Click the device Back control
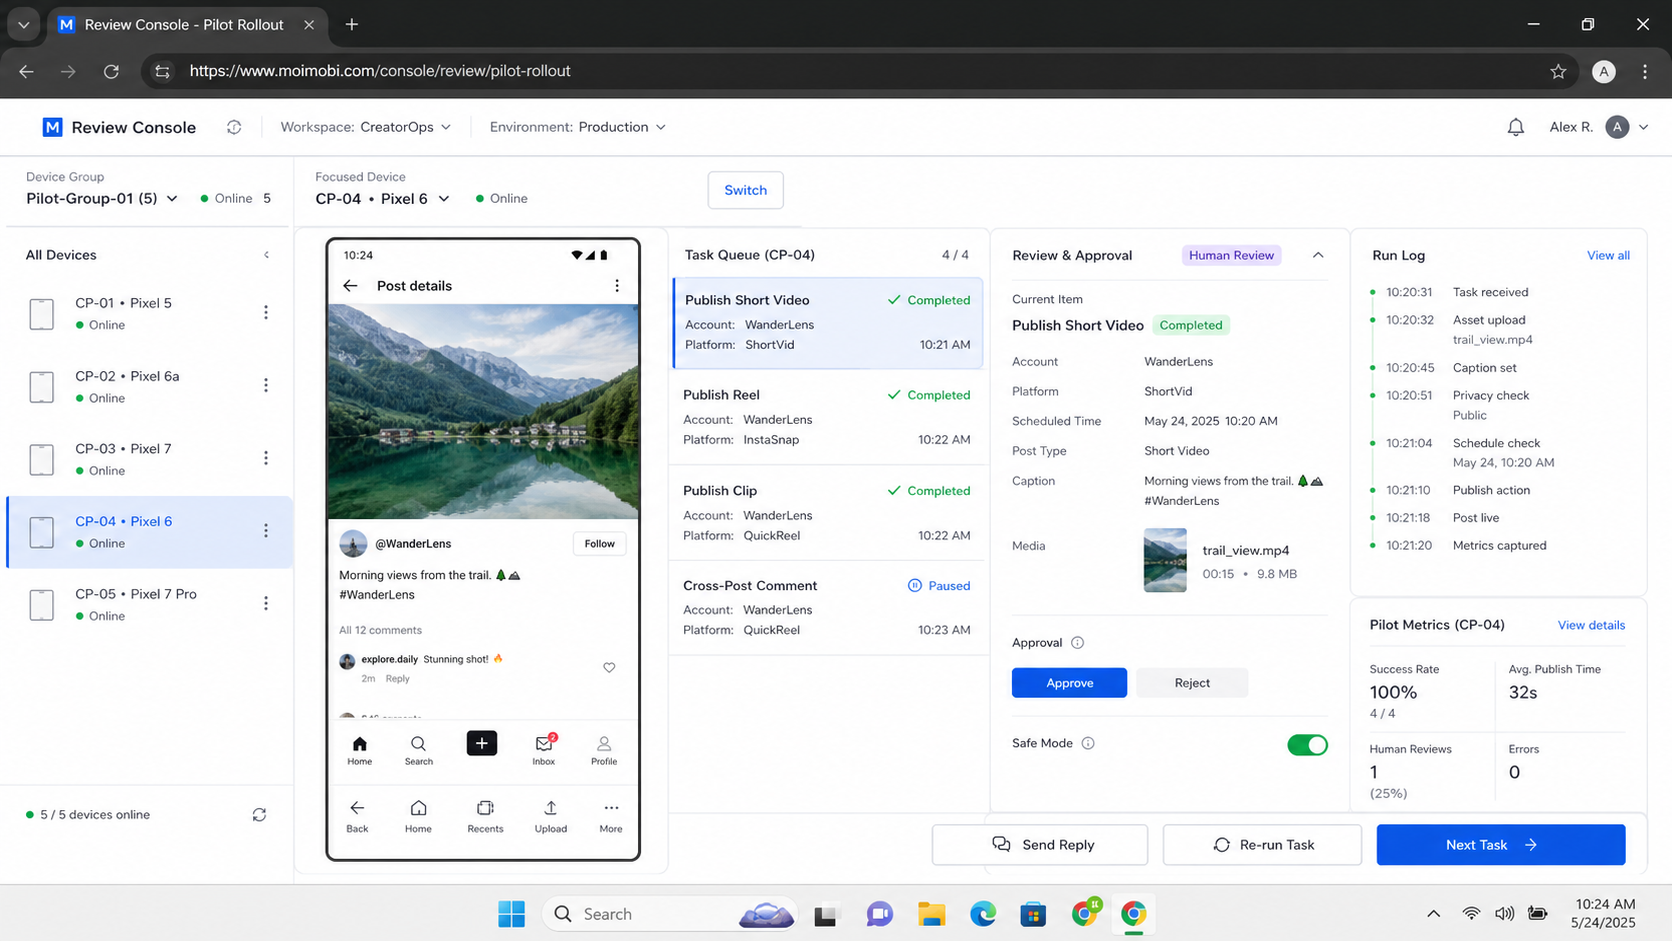The image size is (1672, 941). pyautogui.click(x=357, y=816)
